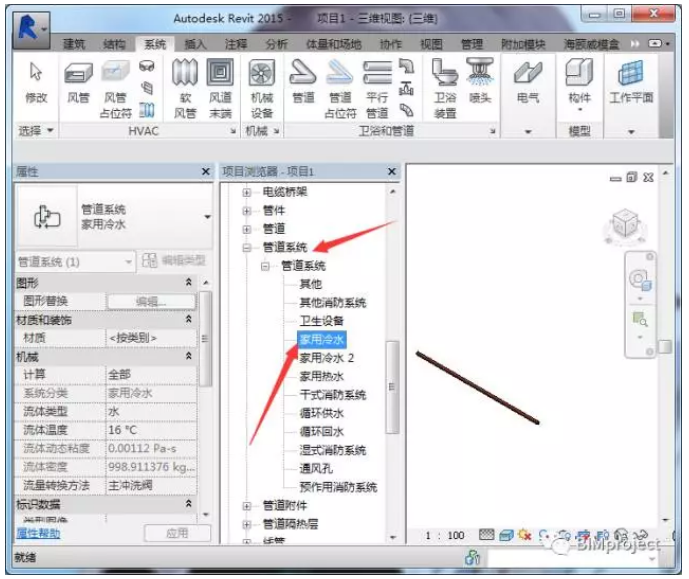Switch to the 管理 ribbon tab
This screenshot has height=579, width=689.
point(472,44)
